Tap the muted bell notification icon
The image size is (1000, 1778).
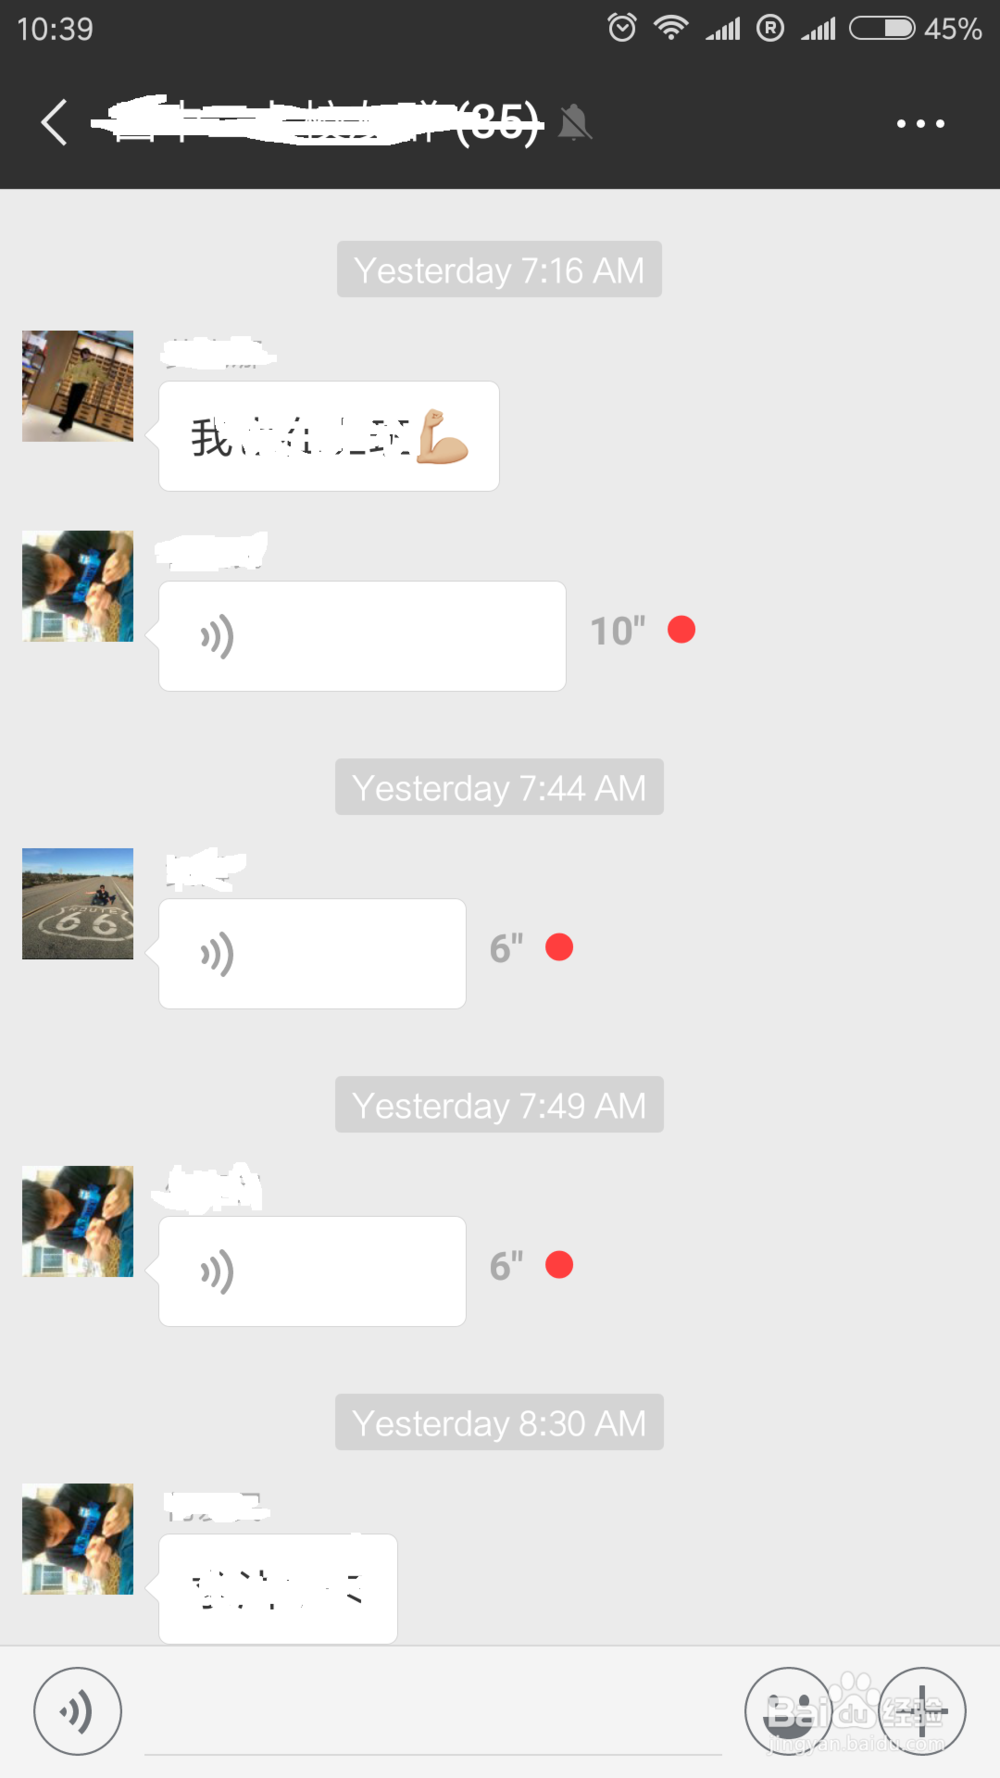(574, 123)
